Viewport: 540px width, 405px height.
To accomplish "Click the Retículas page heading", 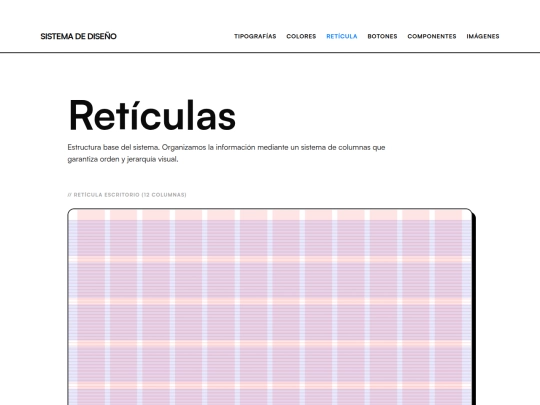I will (x=152, y=115).
